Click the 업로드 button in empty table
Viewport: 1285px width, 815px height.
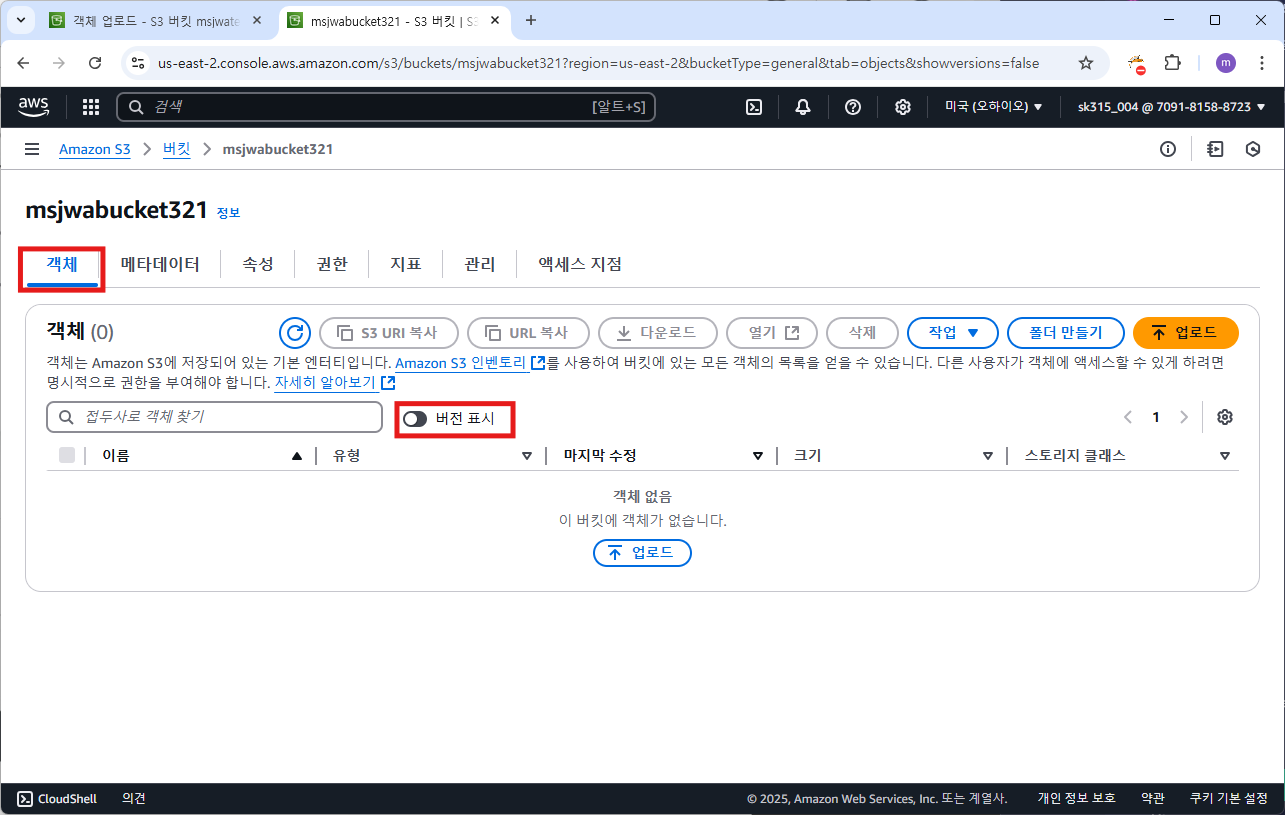642,553
